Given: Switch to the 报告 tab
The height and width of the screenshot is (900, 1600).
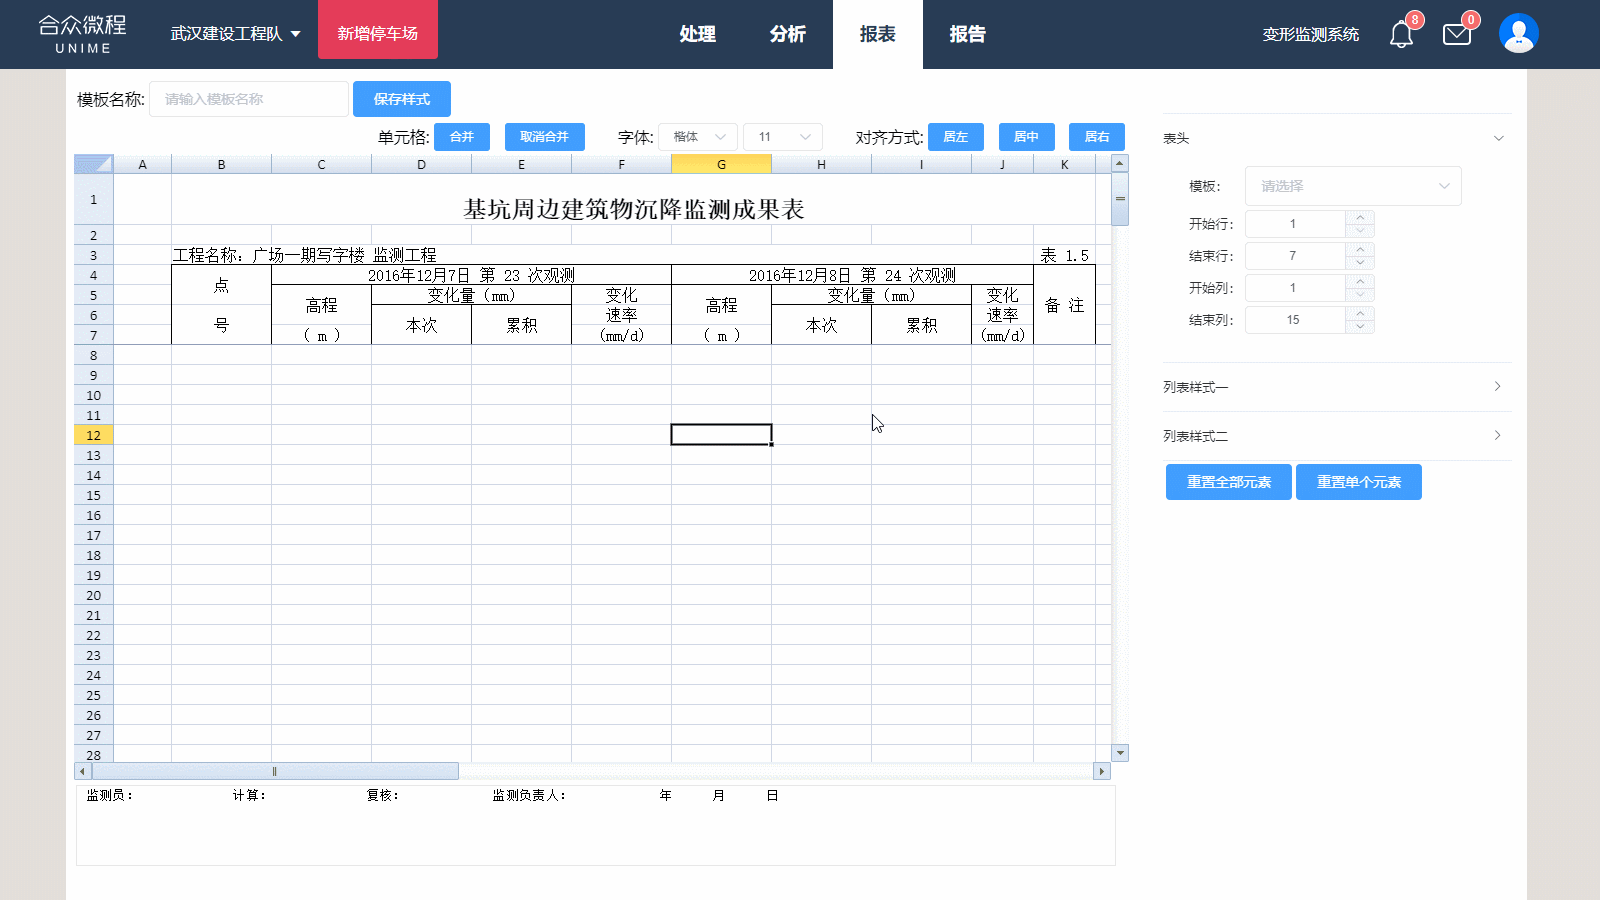Looking at the screenshot, I should coord(967,34).
